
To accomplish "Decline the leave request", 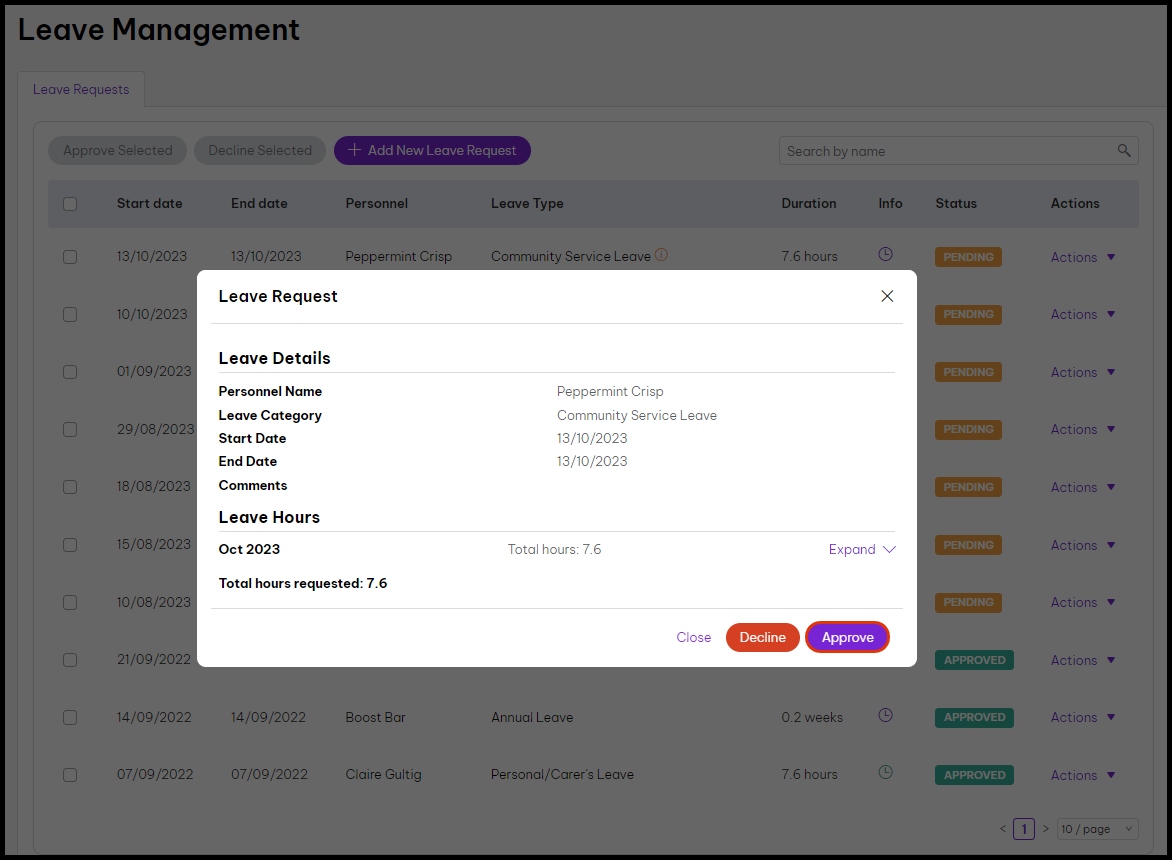I will click(x=762, y=637).
